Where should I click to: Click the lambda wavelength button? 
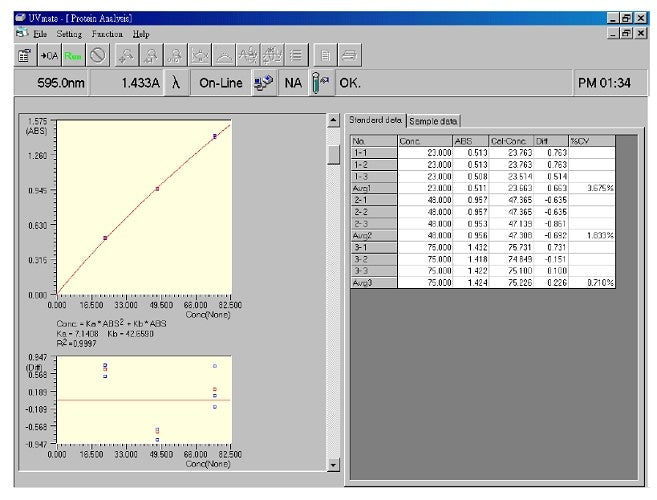[x=176, y=83]
